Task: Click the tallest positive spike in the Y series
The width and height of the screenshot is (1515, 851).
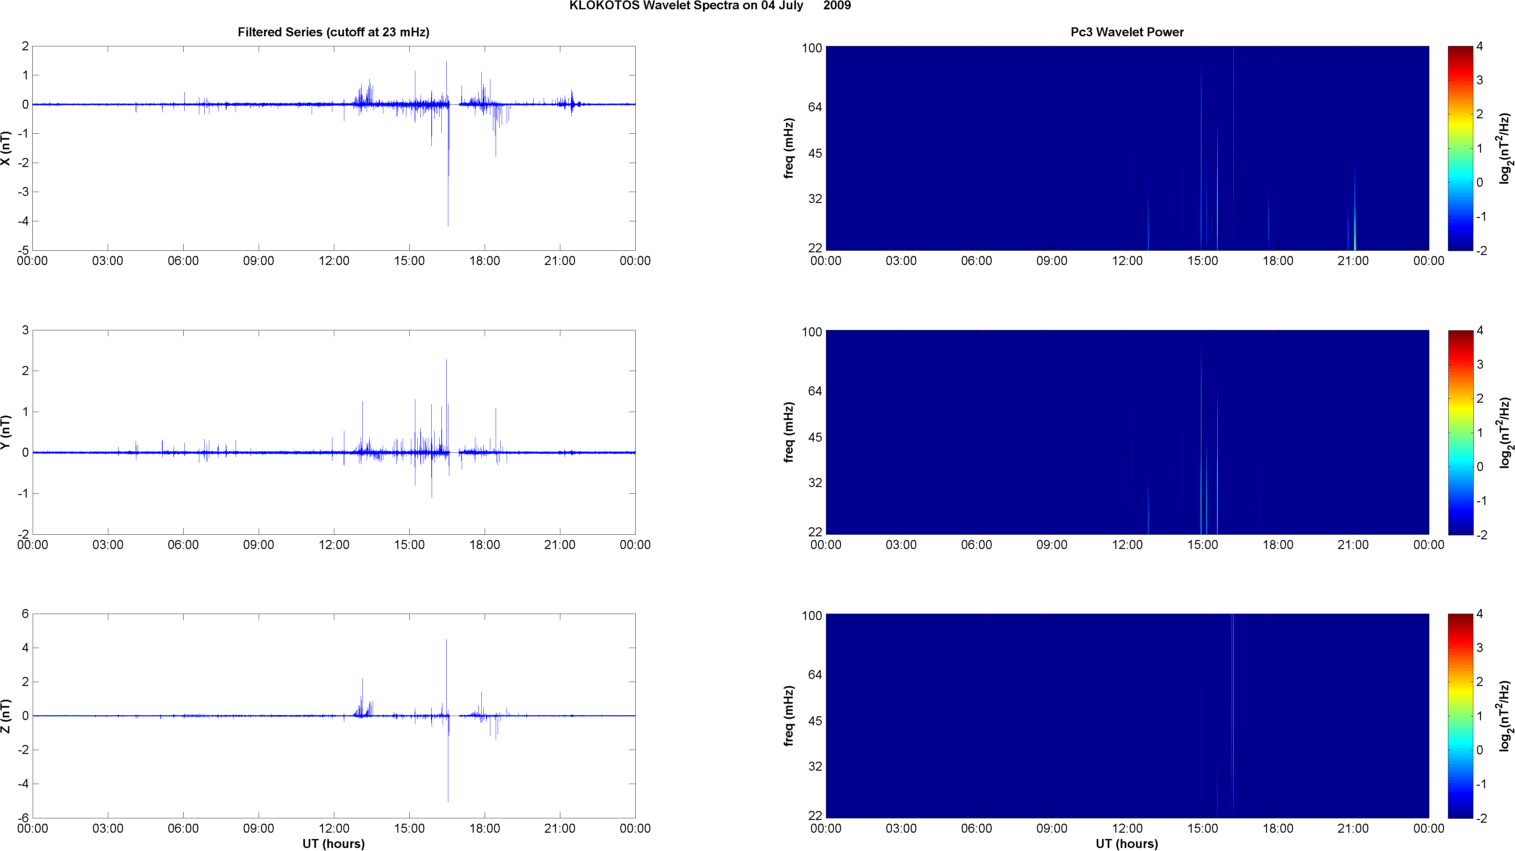Action: click(447, 405)
